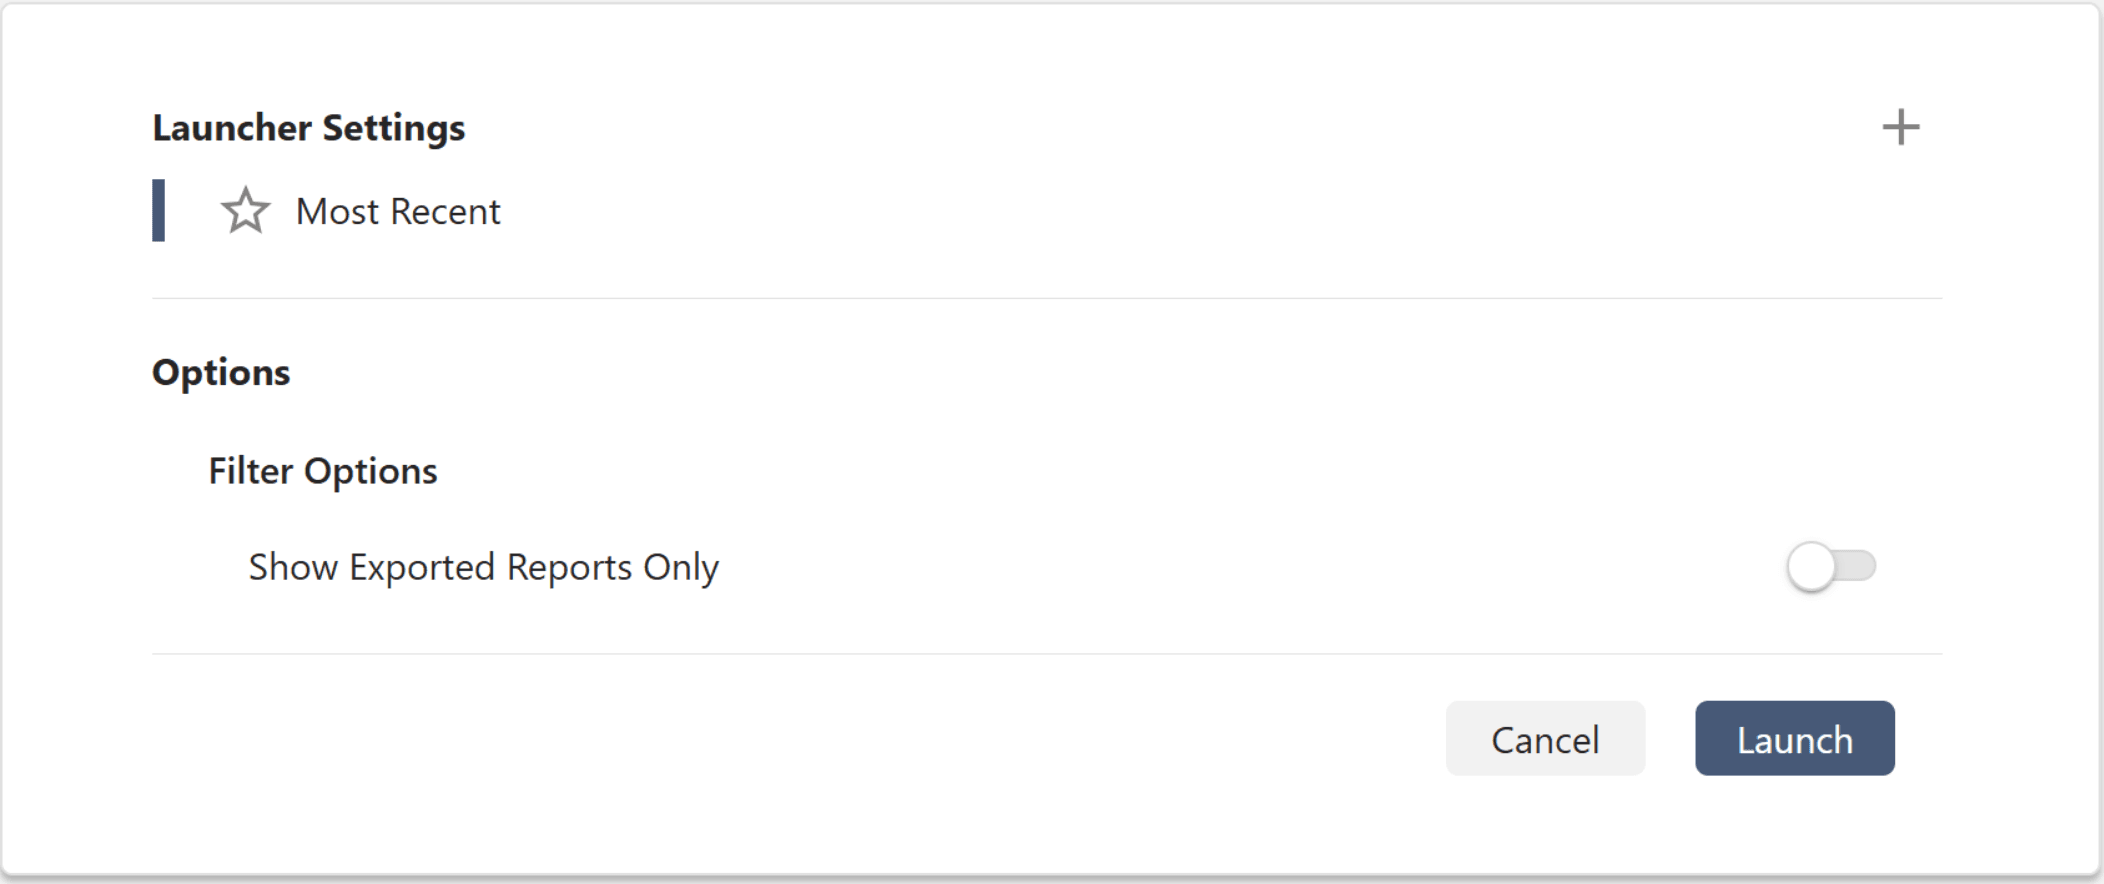This screenshot has height=884, width=2104.
Task: Click the Show Exported Reports Only label
Action: click(x=483, y=568)
